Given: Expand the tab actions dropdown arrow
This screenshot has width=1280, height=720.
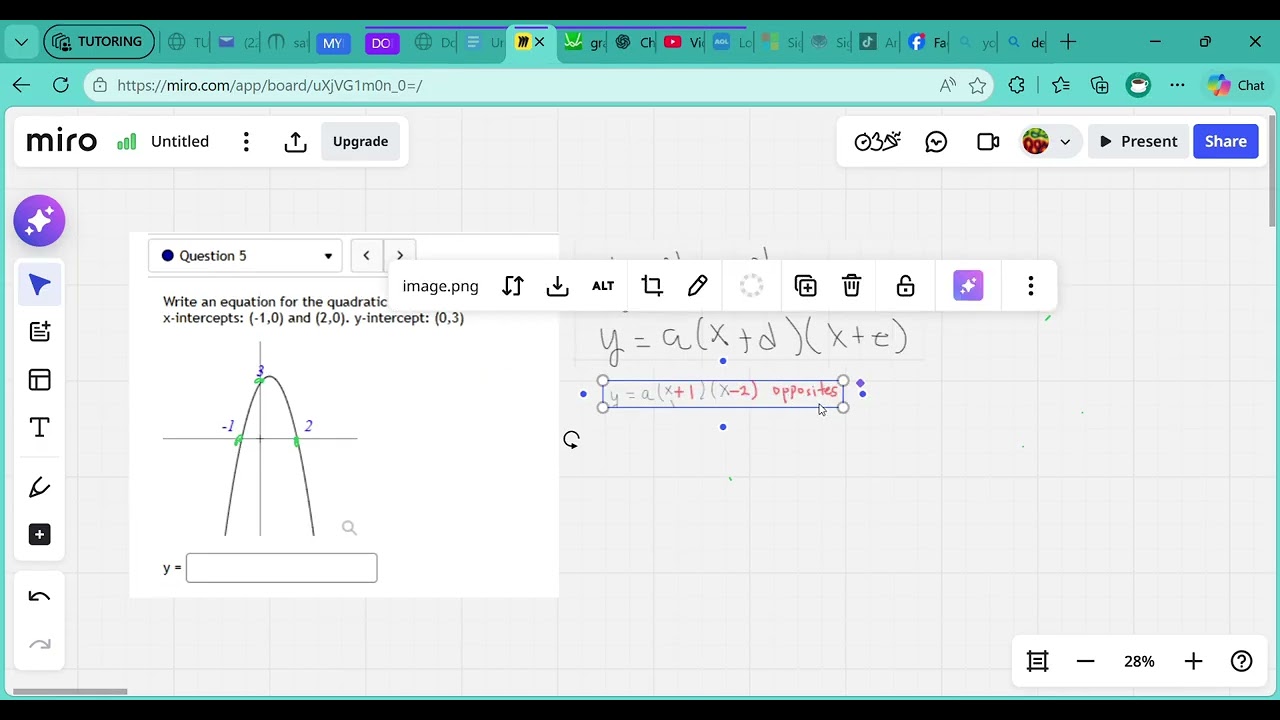Looking at the screenshot, I should (21, 42).
